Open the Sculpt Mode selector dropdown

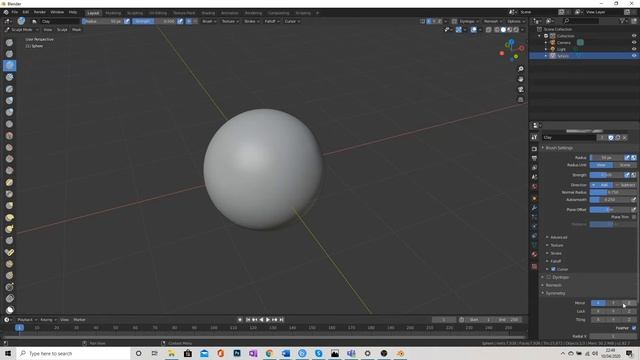coord(22,30)
